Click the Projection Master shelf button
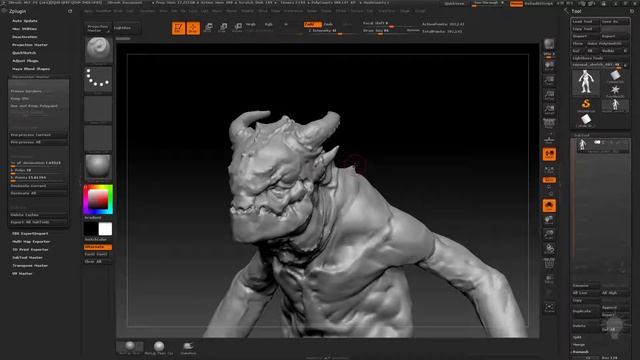640x360 pixels. point(99,28)
